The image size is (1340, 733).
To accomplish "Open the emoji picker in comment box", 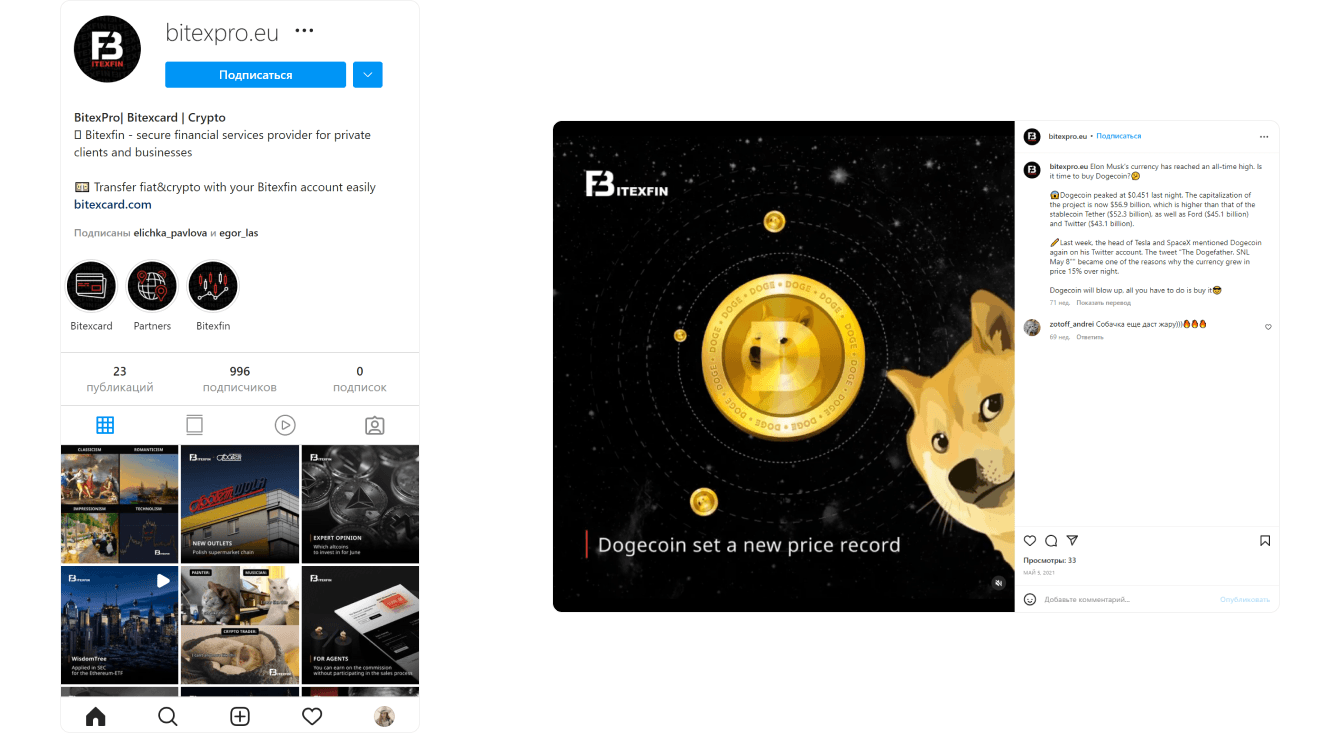I will 1030,599.
